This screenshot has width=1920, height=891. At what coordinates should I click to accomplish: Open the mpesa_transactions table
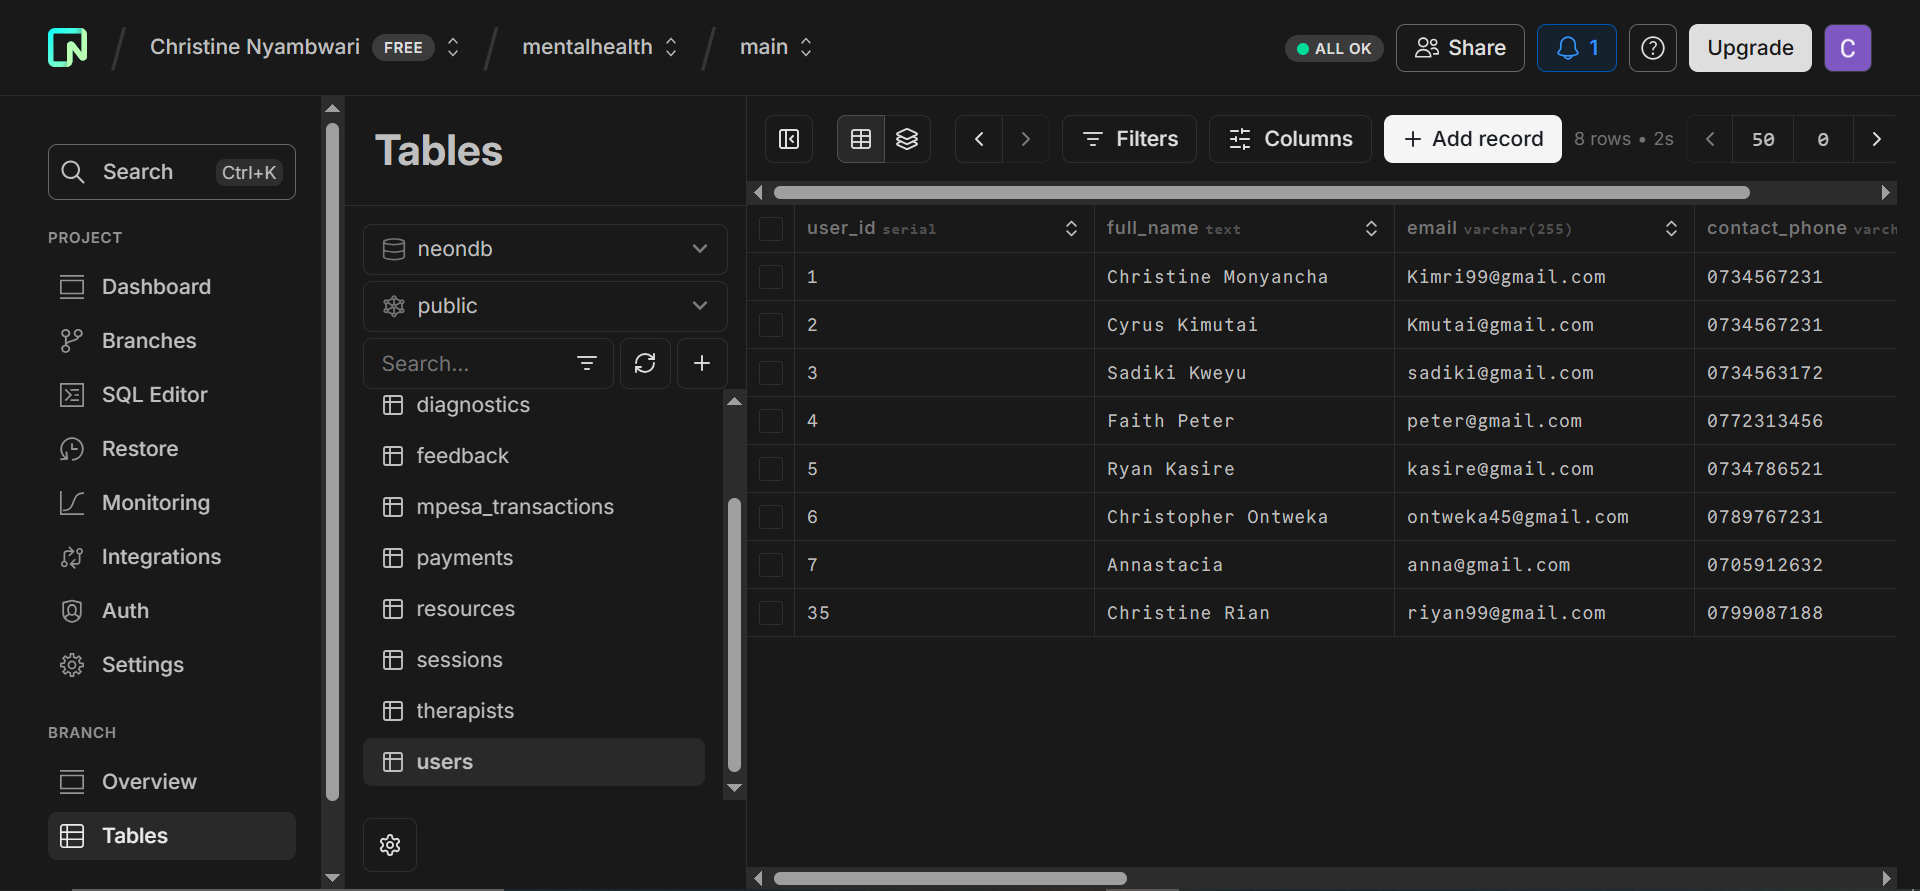(x=534, y=507)
